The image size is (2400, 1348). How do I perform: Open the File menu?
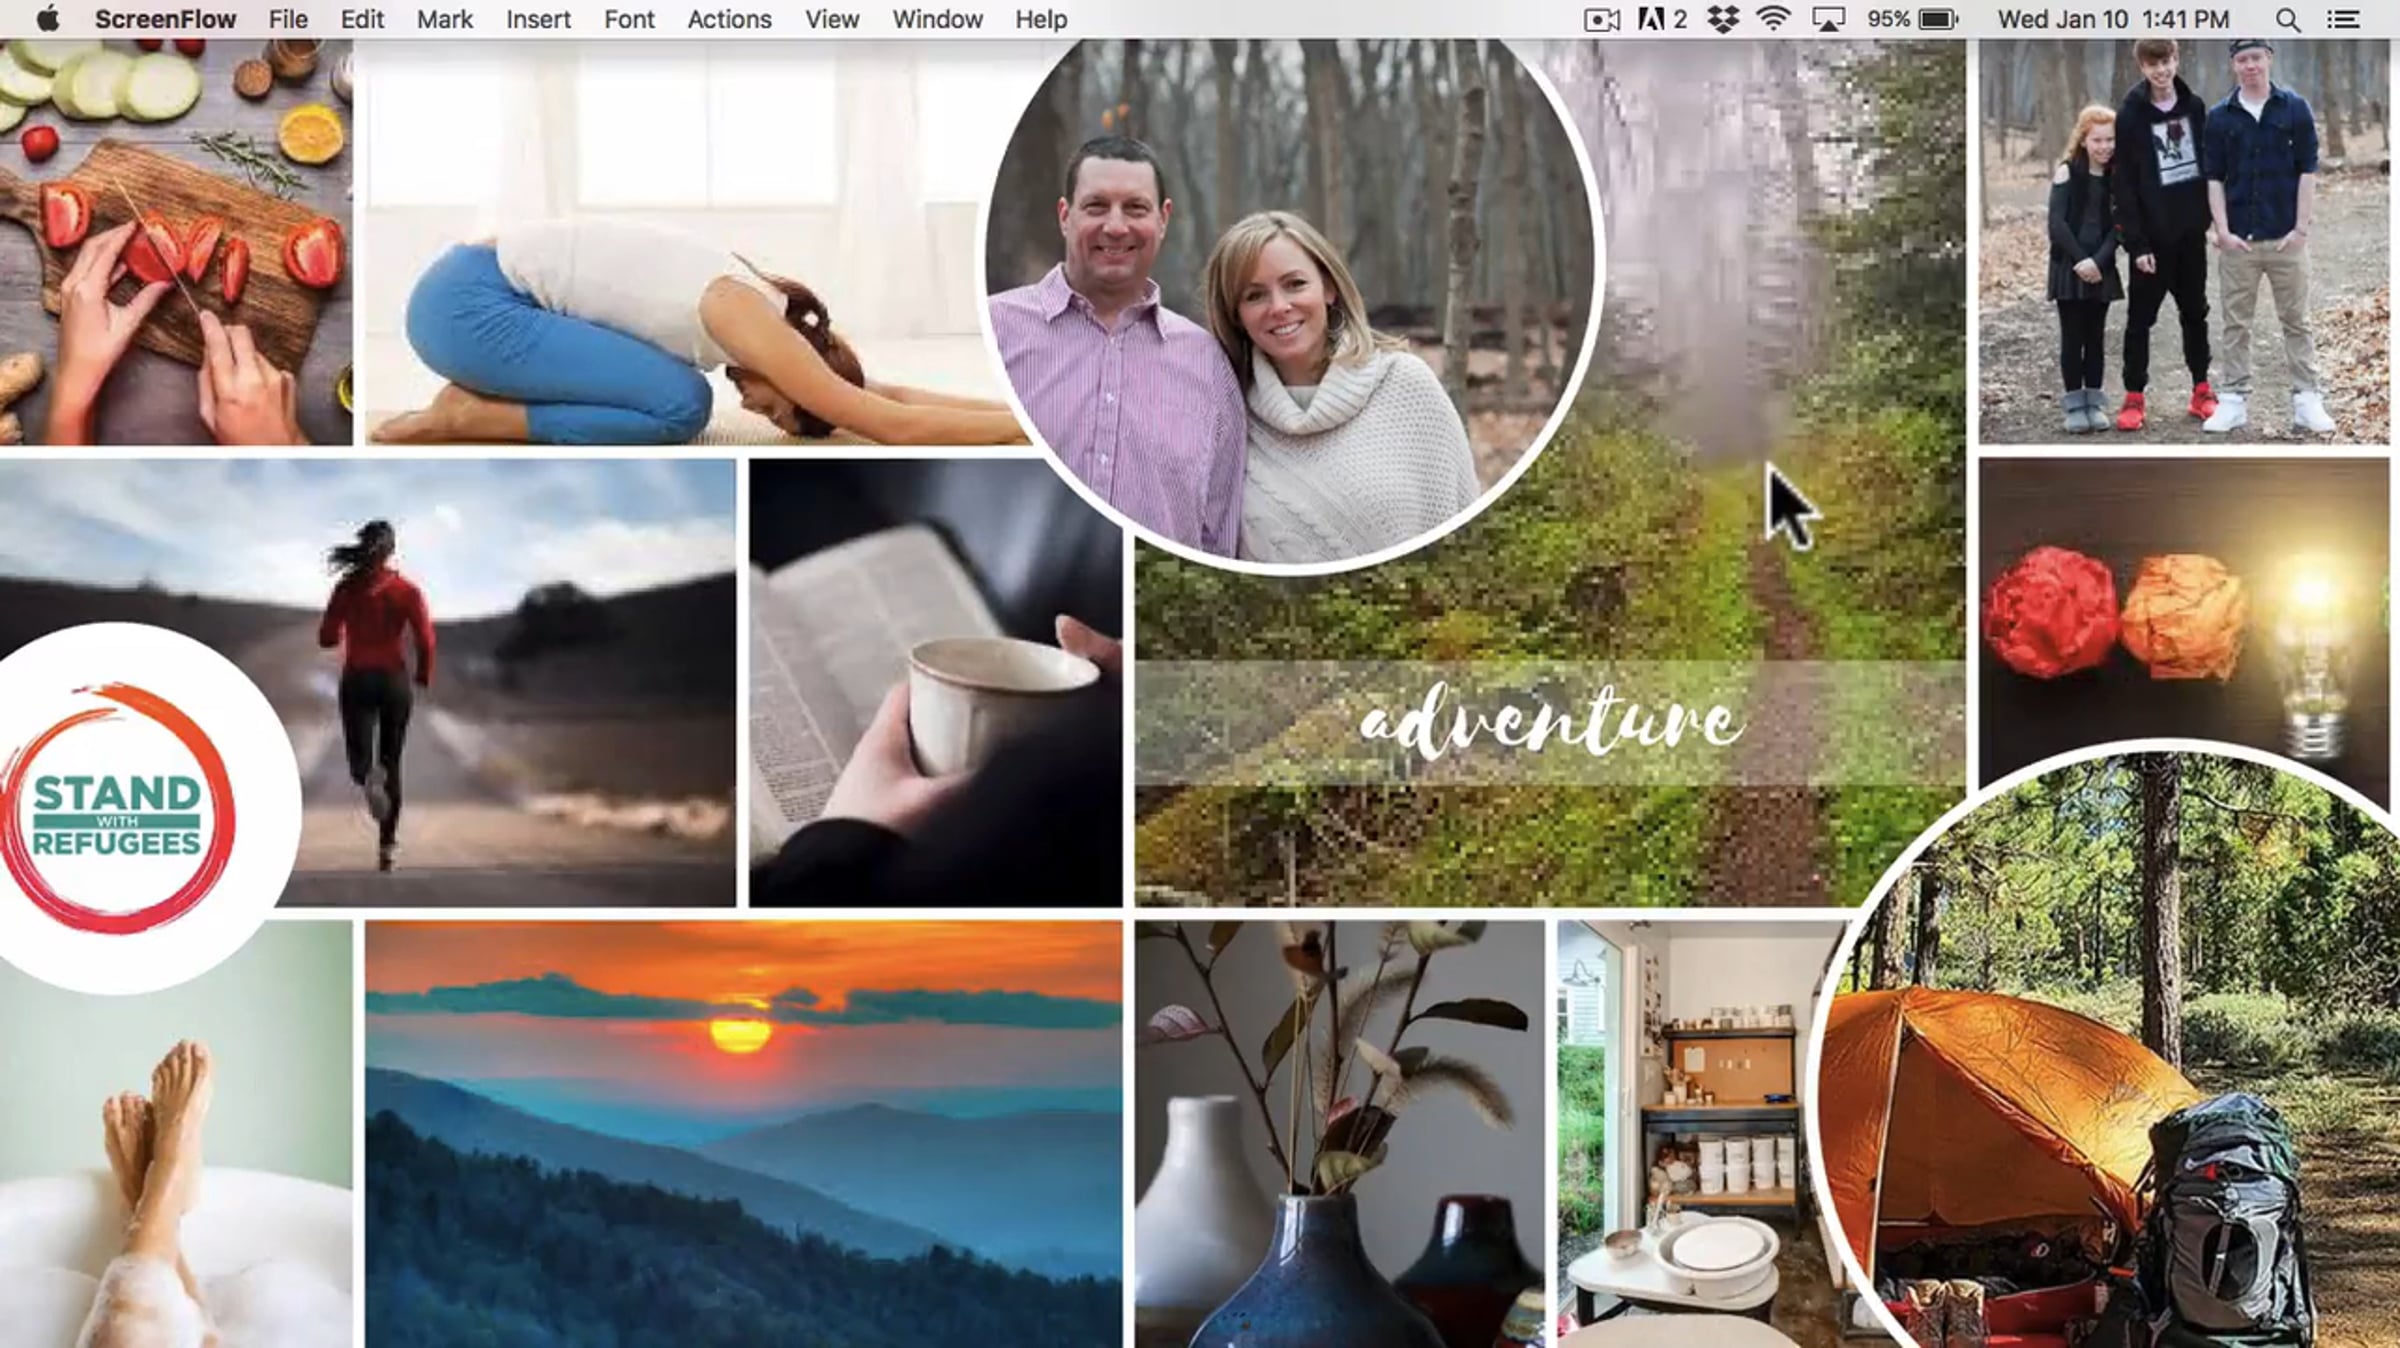288,20
